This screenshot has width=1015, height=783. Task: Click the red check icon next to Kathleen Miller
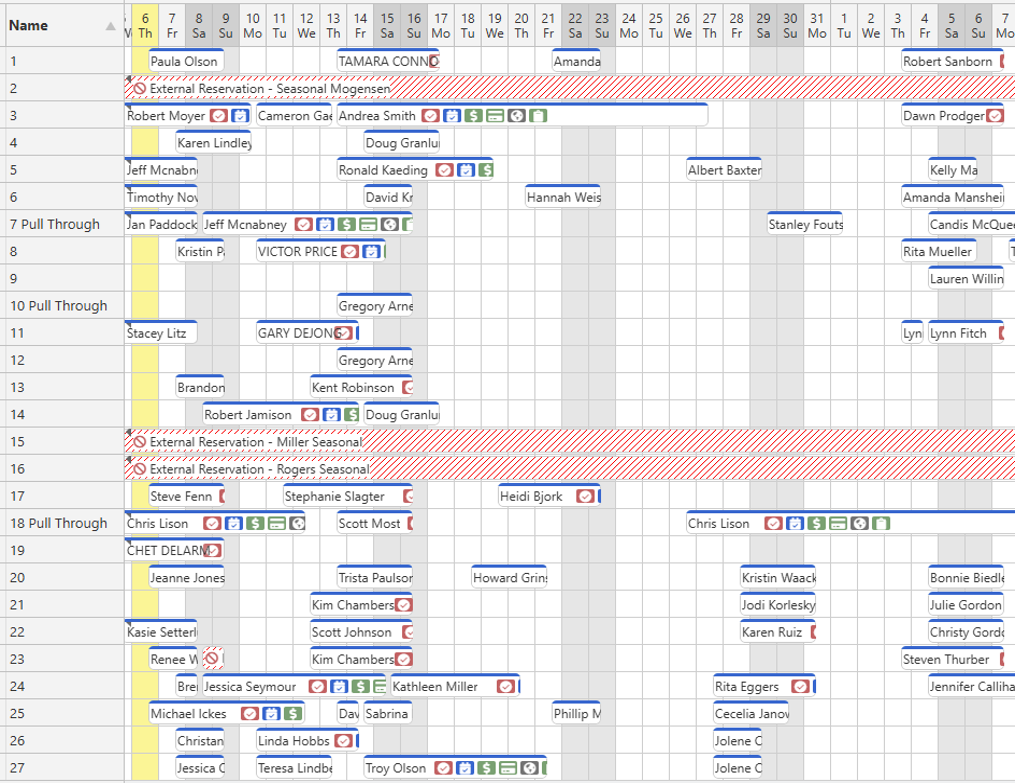coord(506,687)
